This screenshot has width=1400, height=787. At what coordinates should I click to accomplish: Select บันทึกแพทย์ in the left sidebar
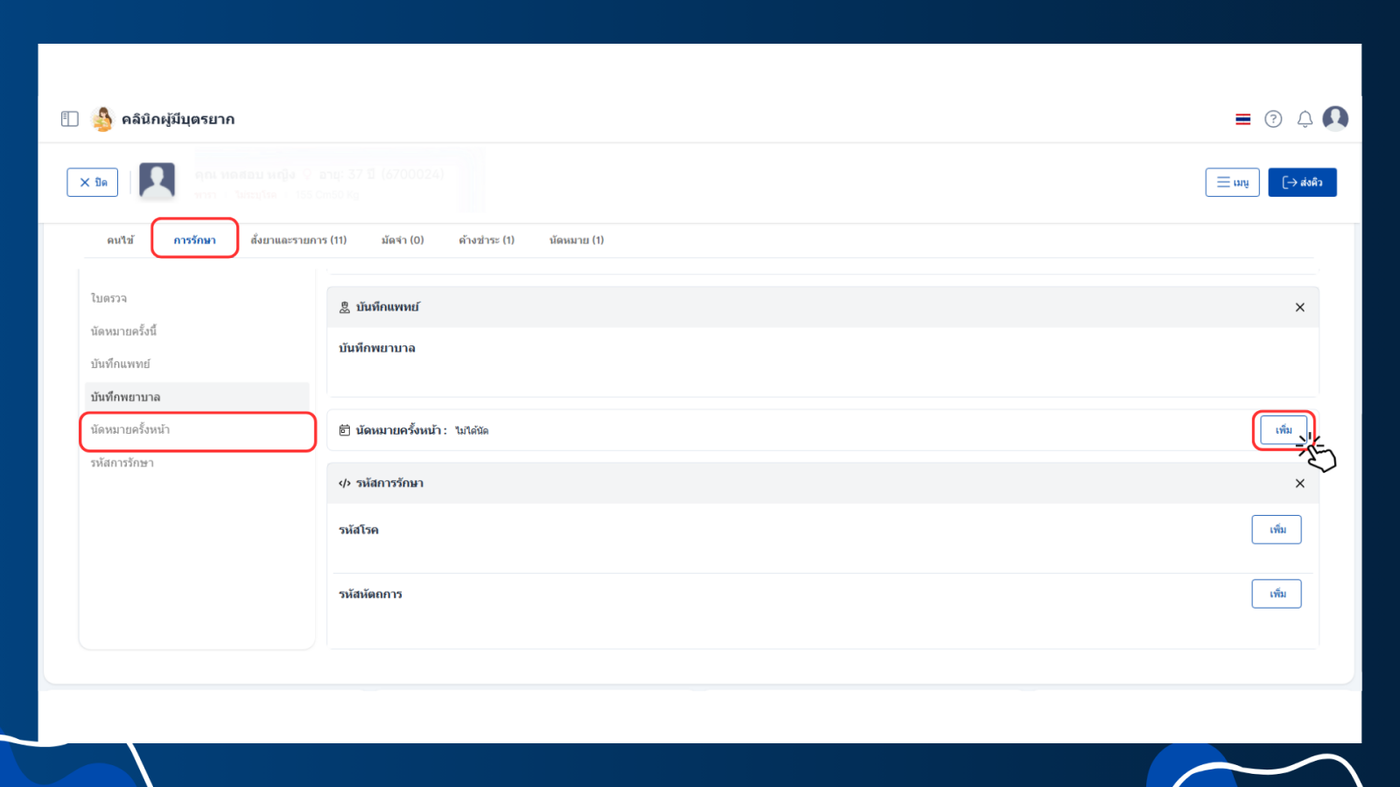pyautogui.click(x=197, y=364)
